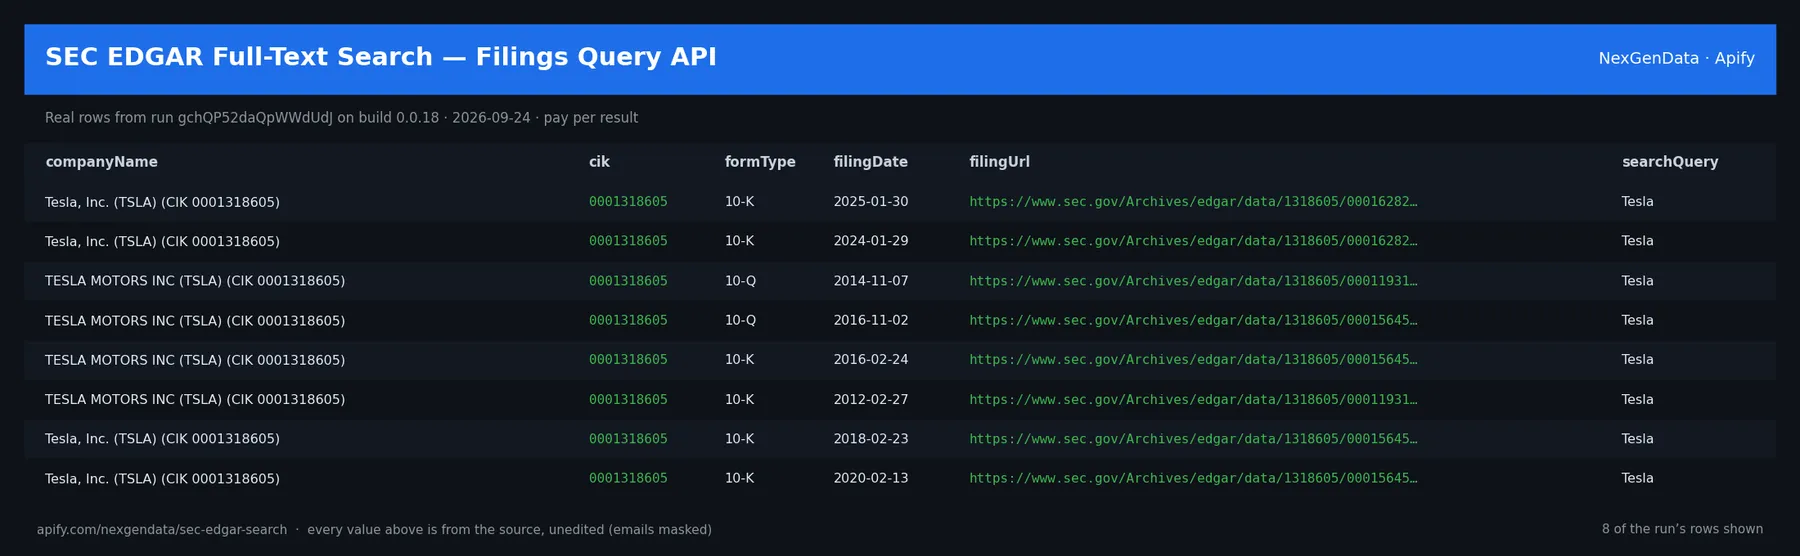Click the cik 0001318605 in the 2016-11-02 row
1800x556 pixels.
(628, 320)
